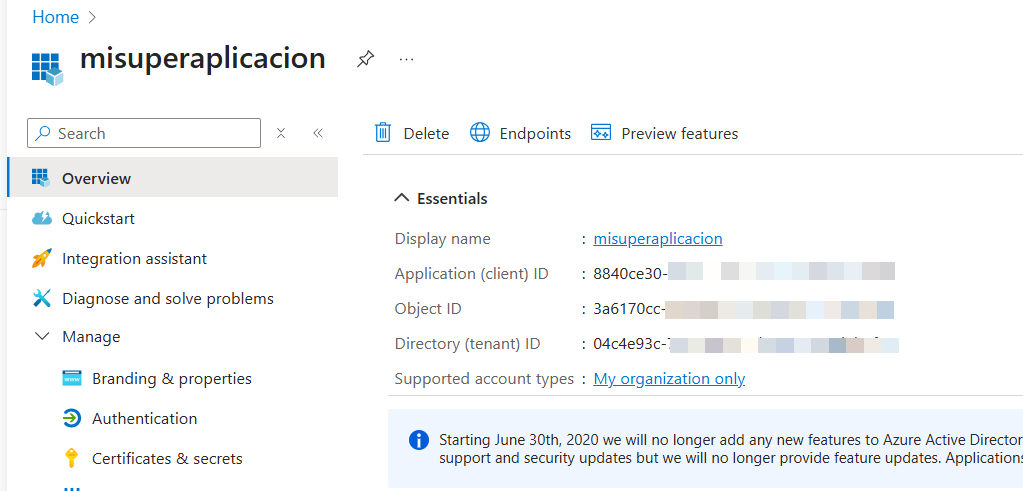Click the Manage section label
This screenshot has width=1023, height=491.
click(91, 337)
